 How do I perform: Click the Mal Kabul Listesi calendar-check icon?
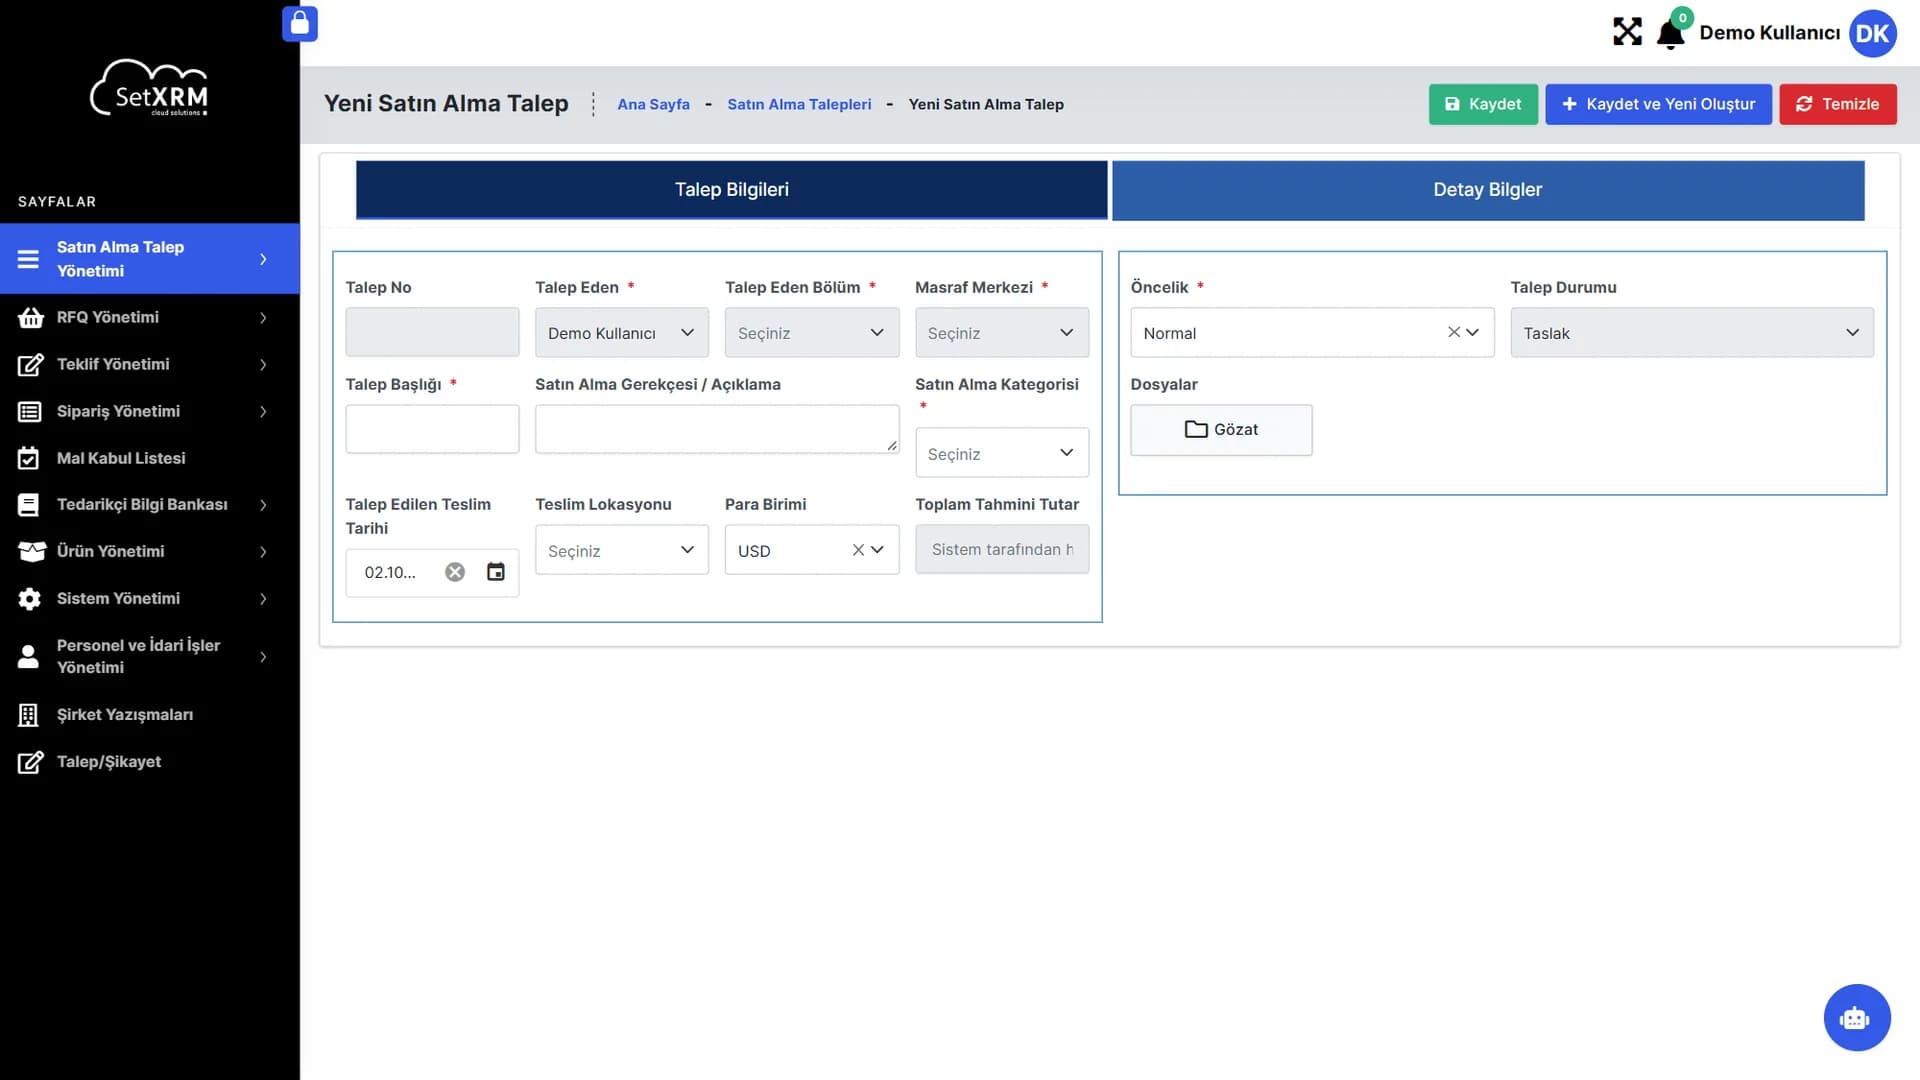29,458
